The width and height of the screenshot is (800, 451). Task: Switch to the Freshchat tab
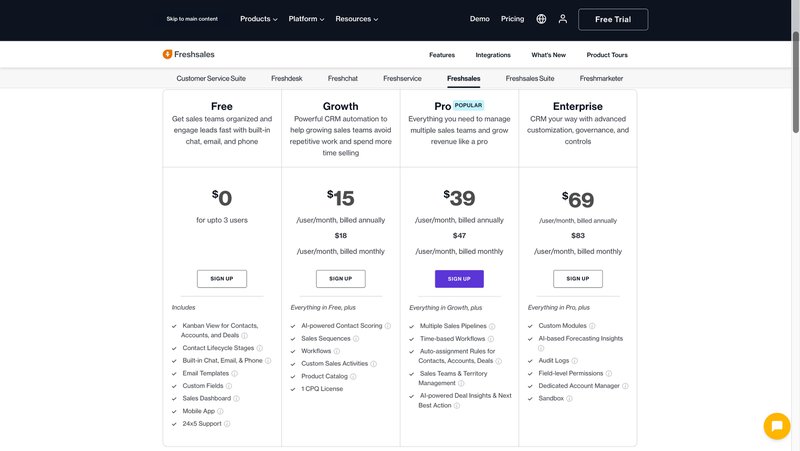343,79
